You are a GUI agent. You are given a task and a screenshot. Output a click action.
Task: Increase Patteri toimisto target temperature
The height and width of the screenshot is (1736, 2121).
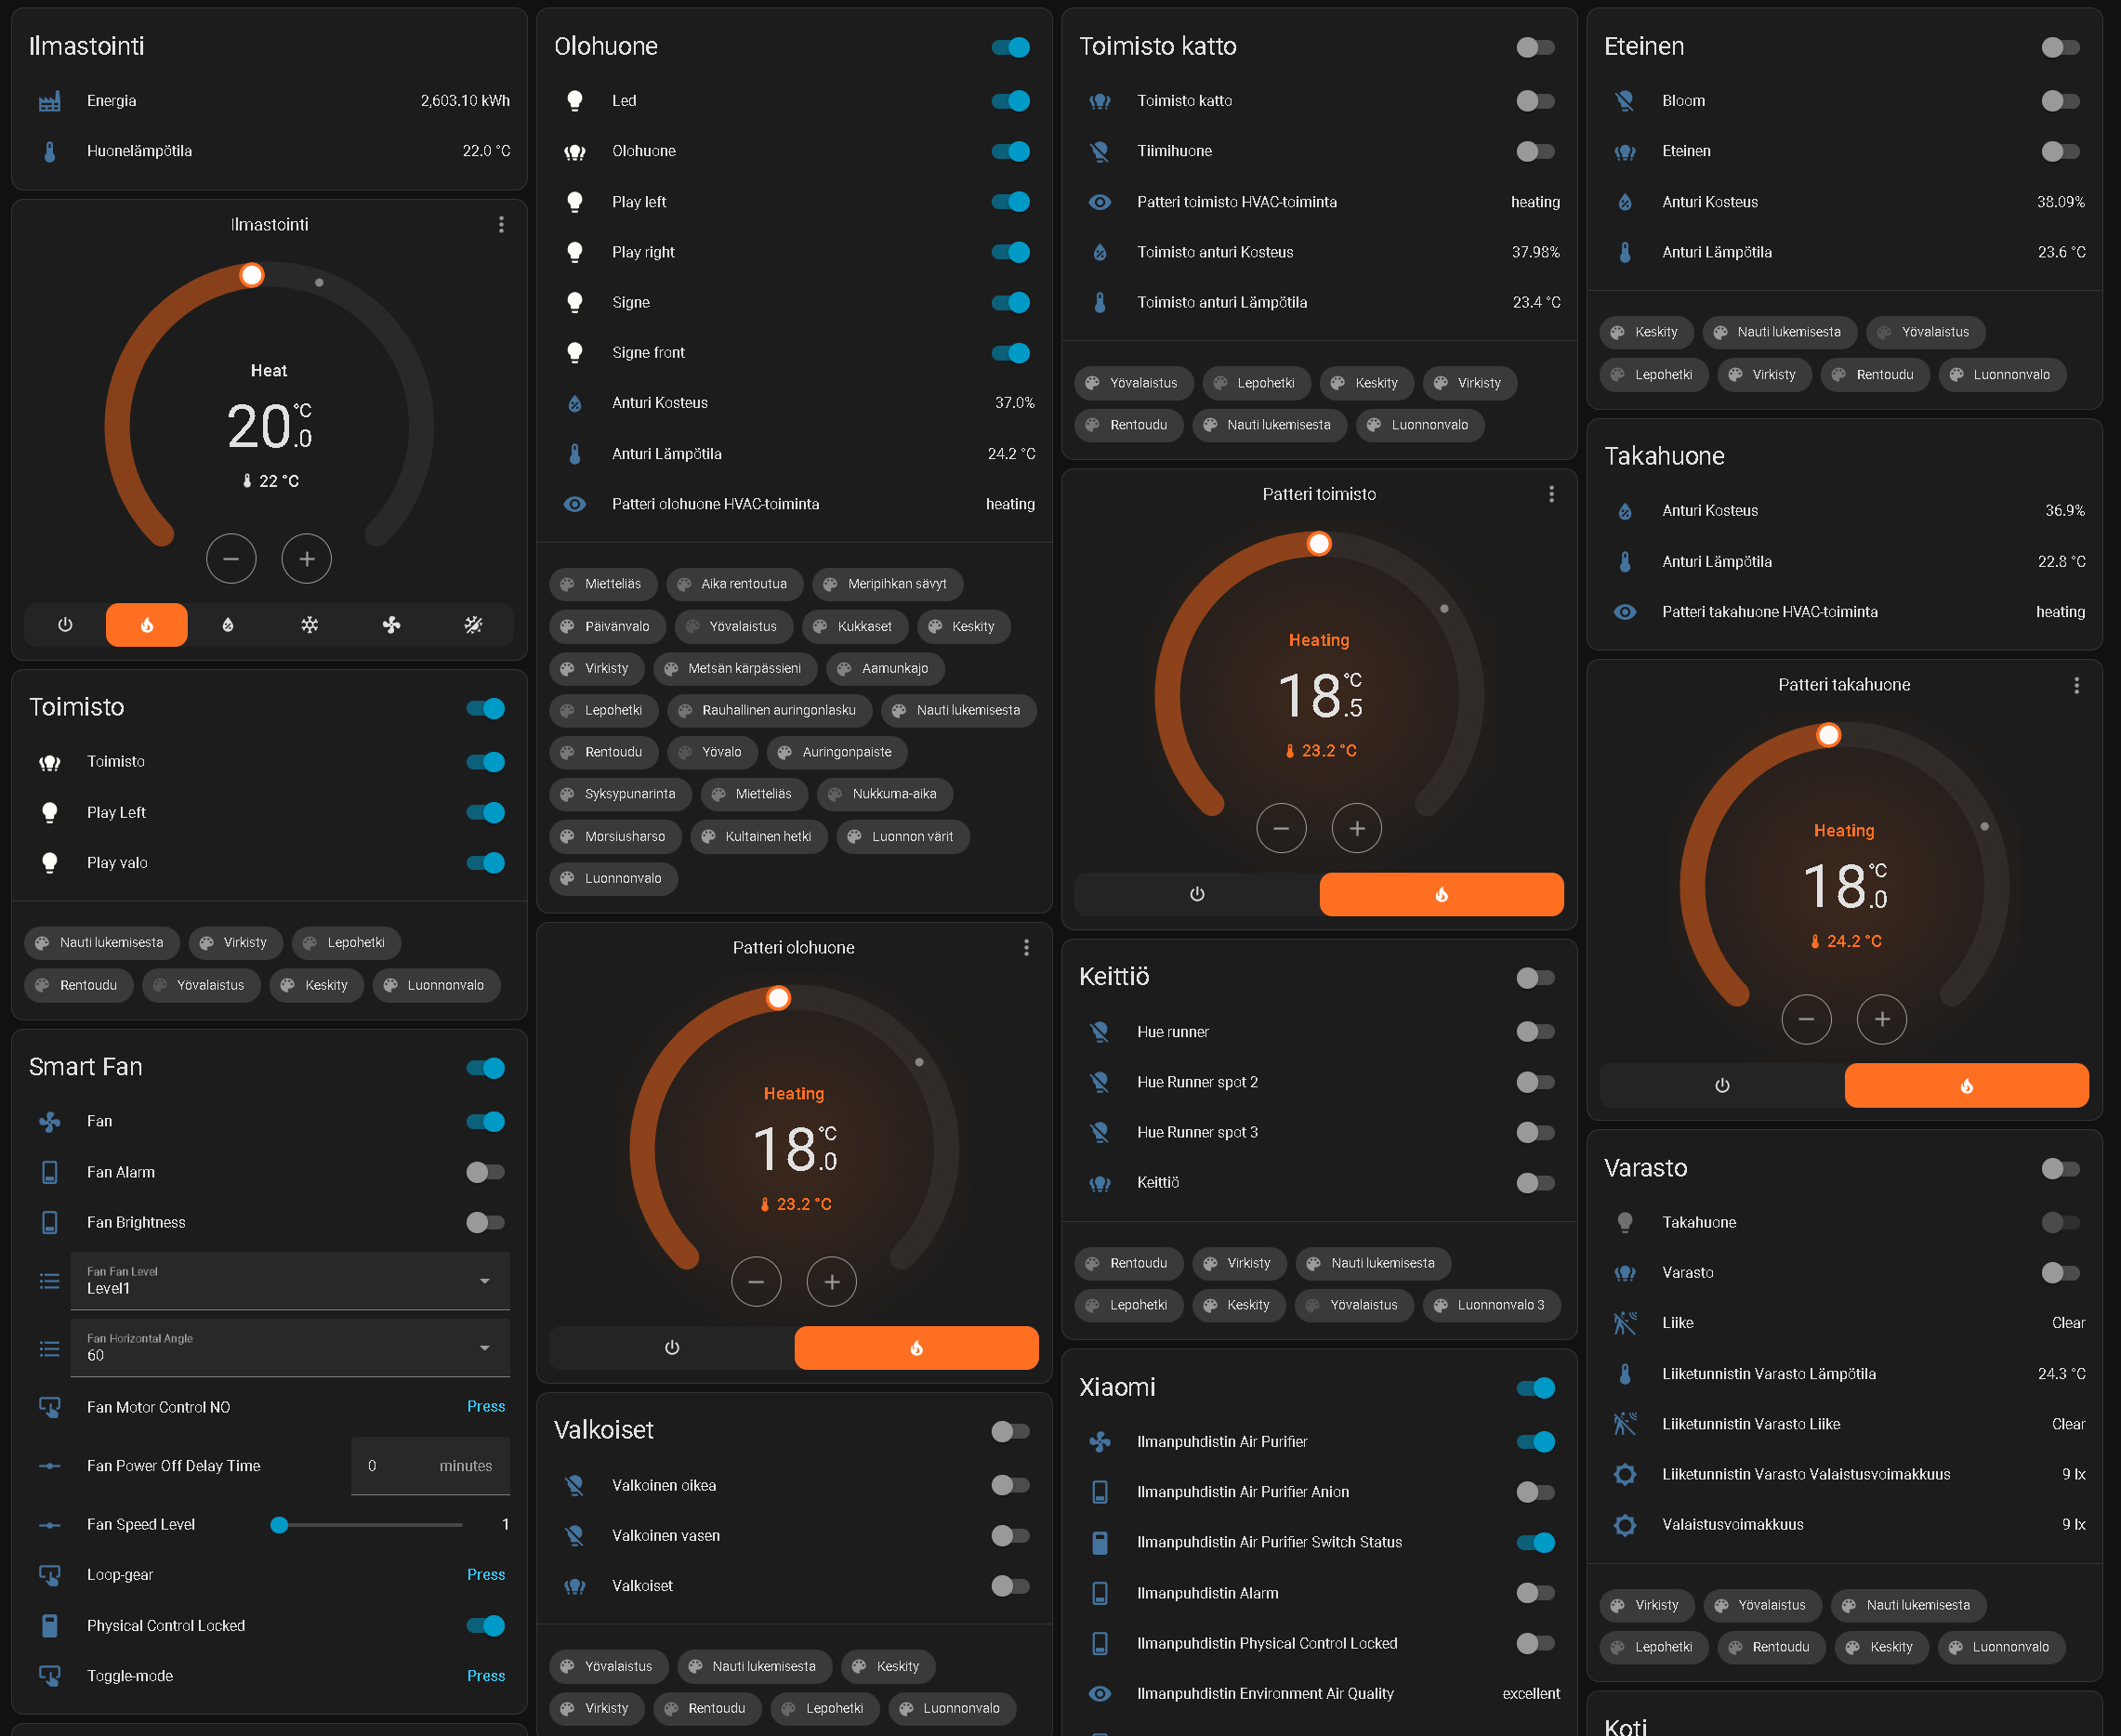(x=1356, y=828)
